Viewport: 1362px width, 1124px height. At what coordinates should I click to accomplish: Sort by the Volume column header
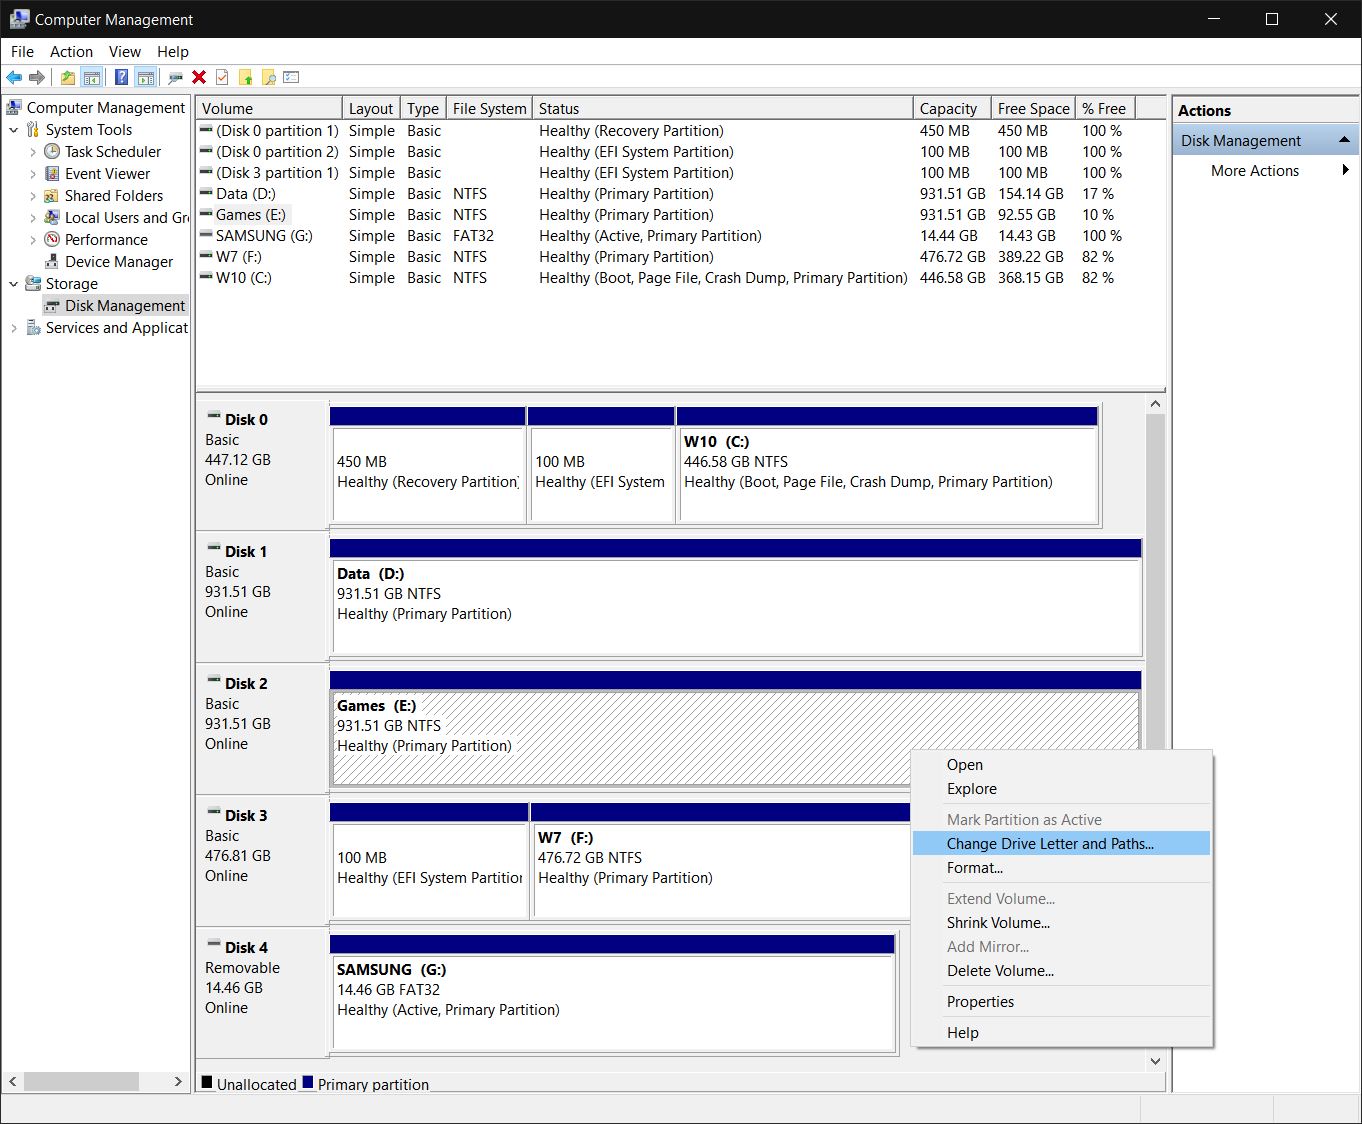point(269,108)
